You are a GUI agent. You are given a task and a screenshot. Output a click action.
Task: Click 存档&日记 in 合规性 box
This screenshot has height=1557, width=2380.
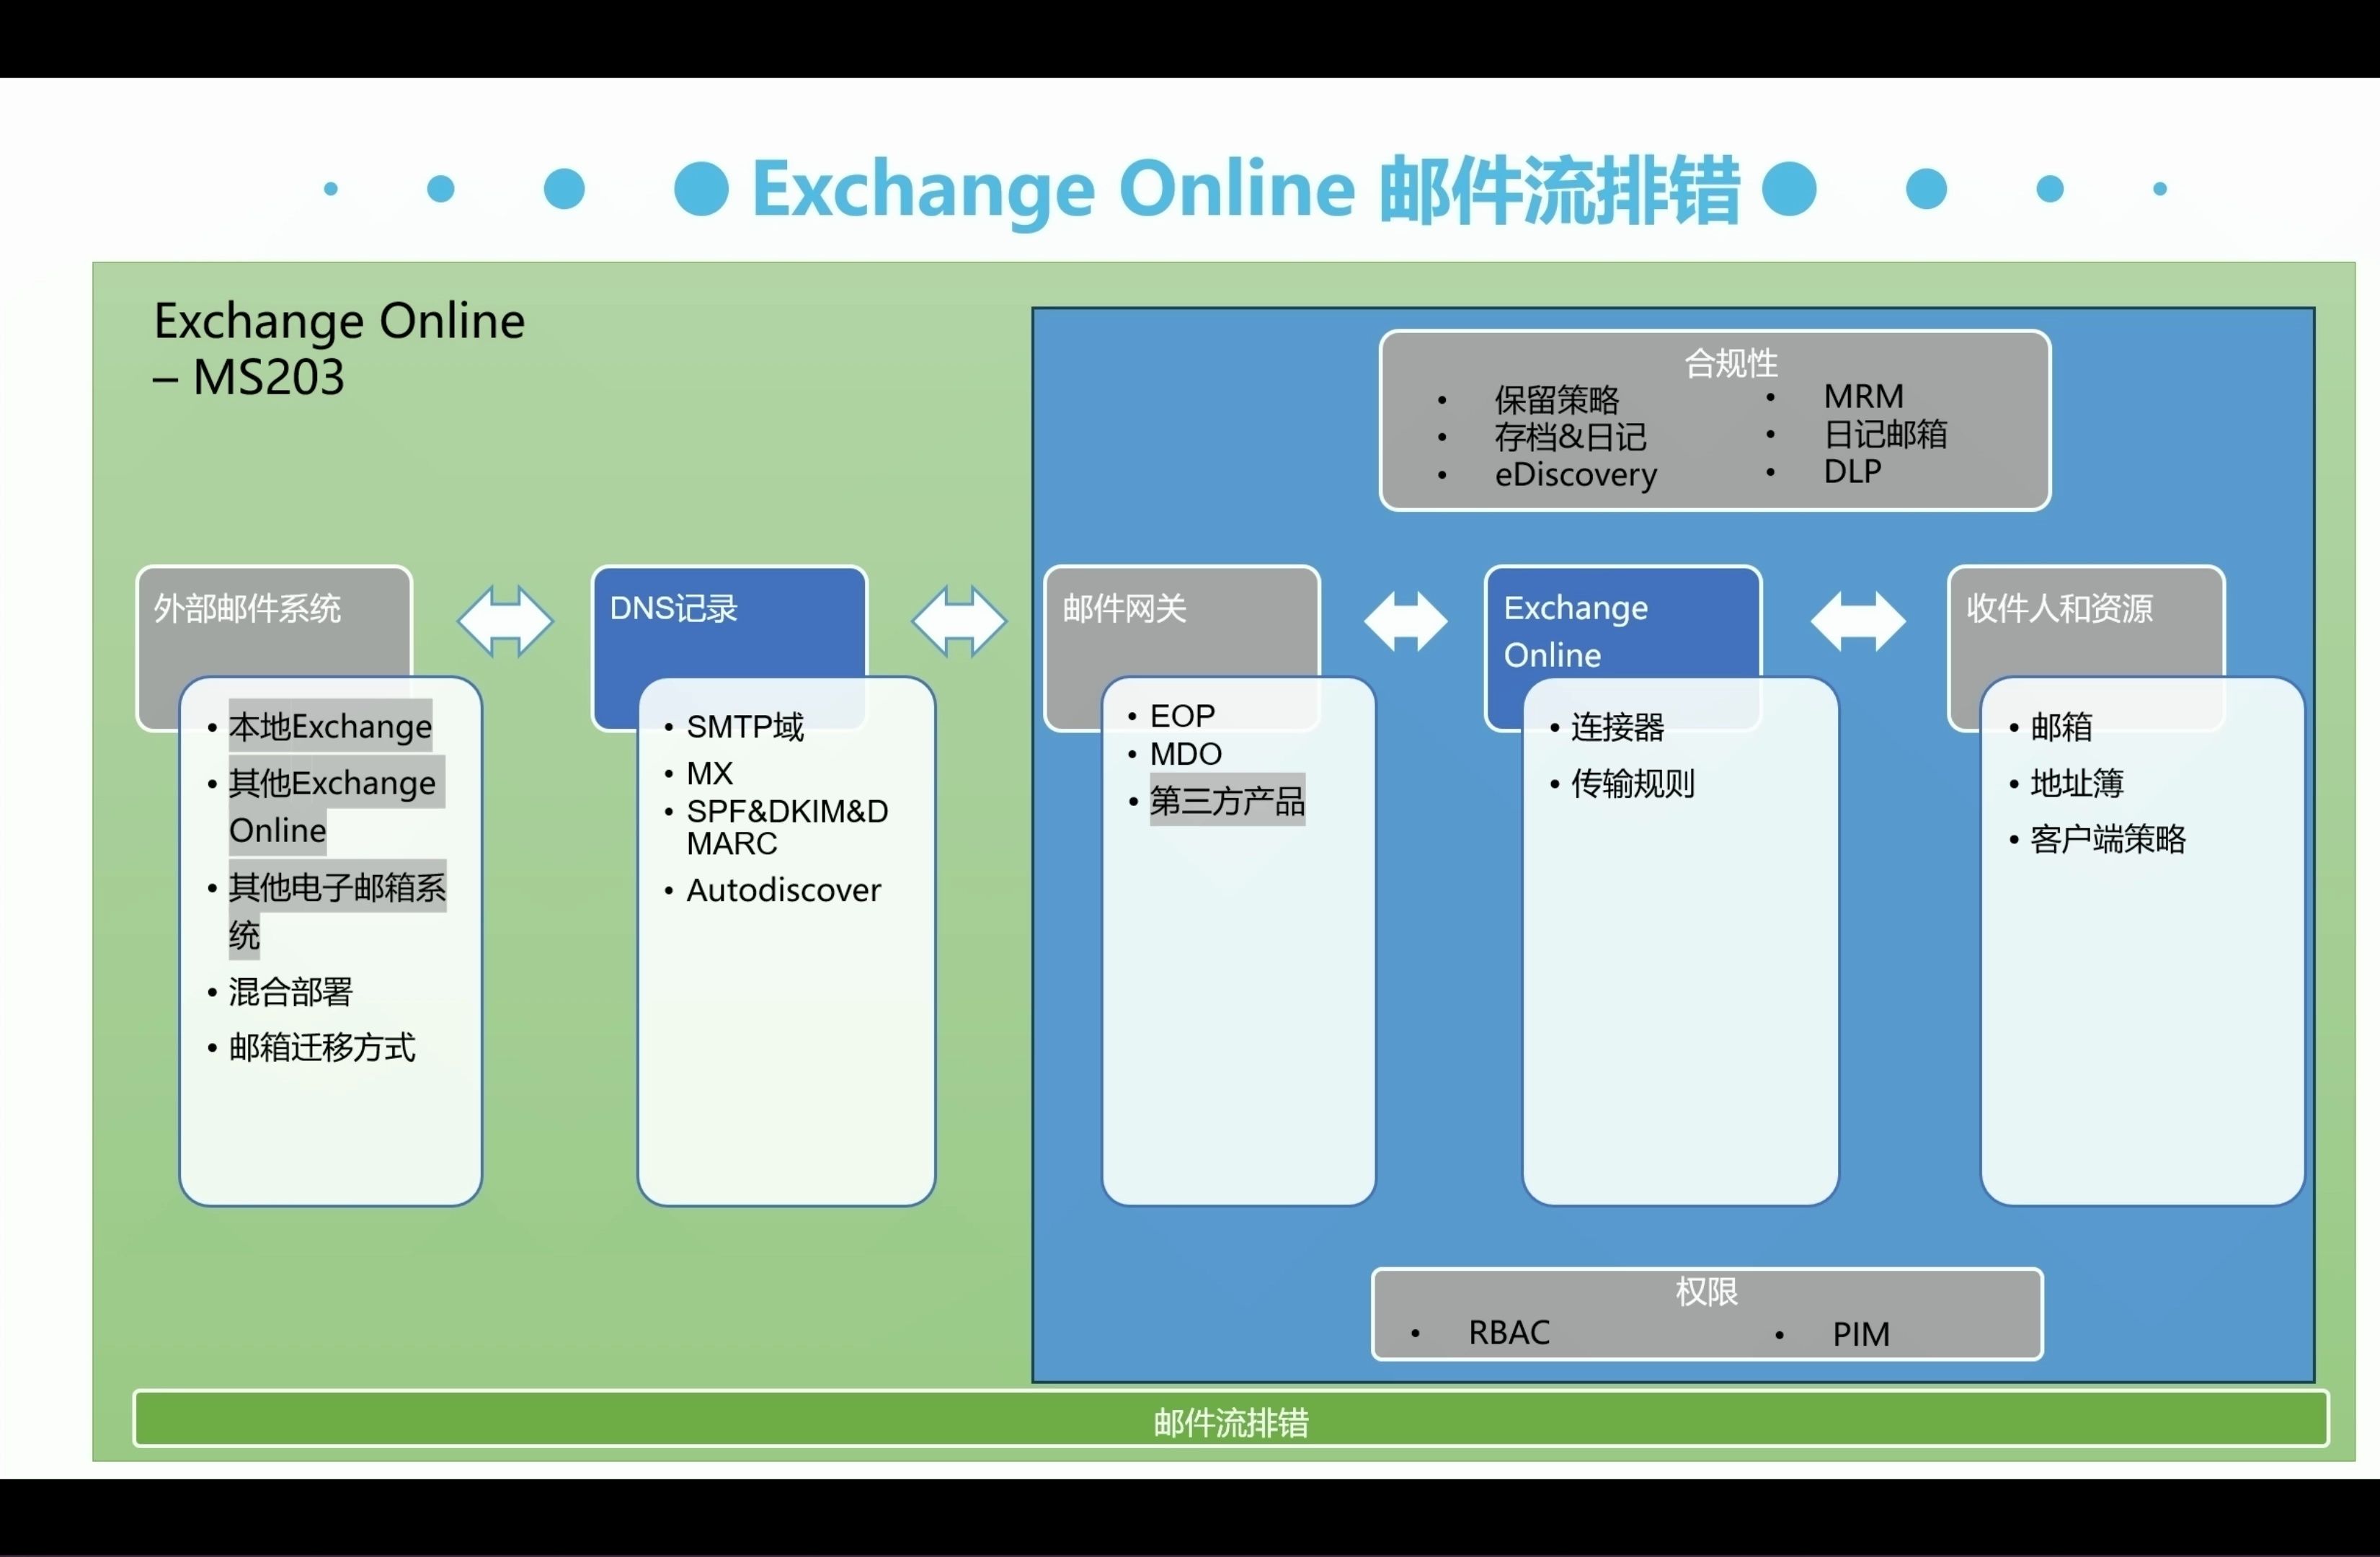click(x=1570, y=437)
